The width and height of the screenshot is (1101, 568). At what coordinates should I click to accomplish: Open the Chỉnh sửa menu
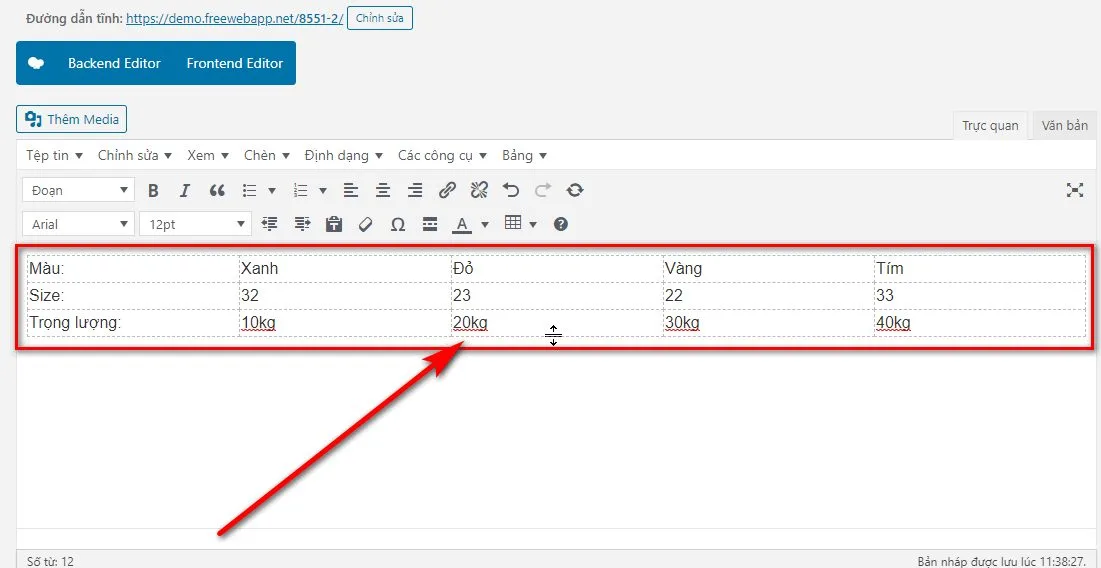[134, 155]
